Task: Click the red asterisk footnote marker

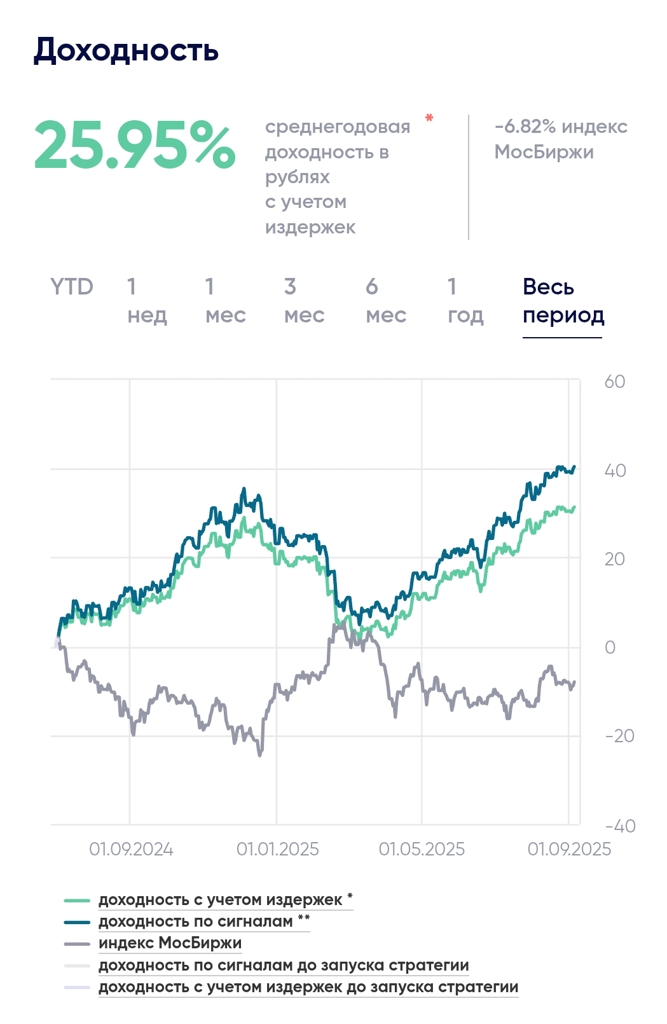Action: point(429,120)
